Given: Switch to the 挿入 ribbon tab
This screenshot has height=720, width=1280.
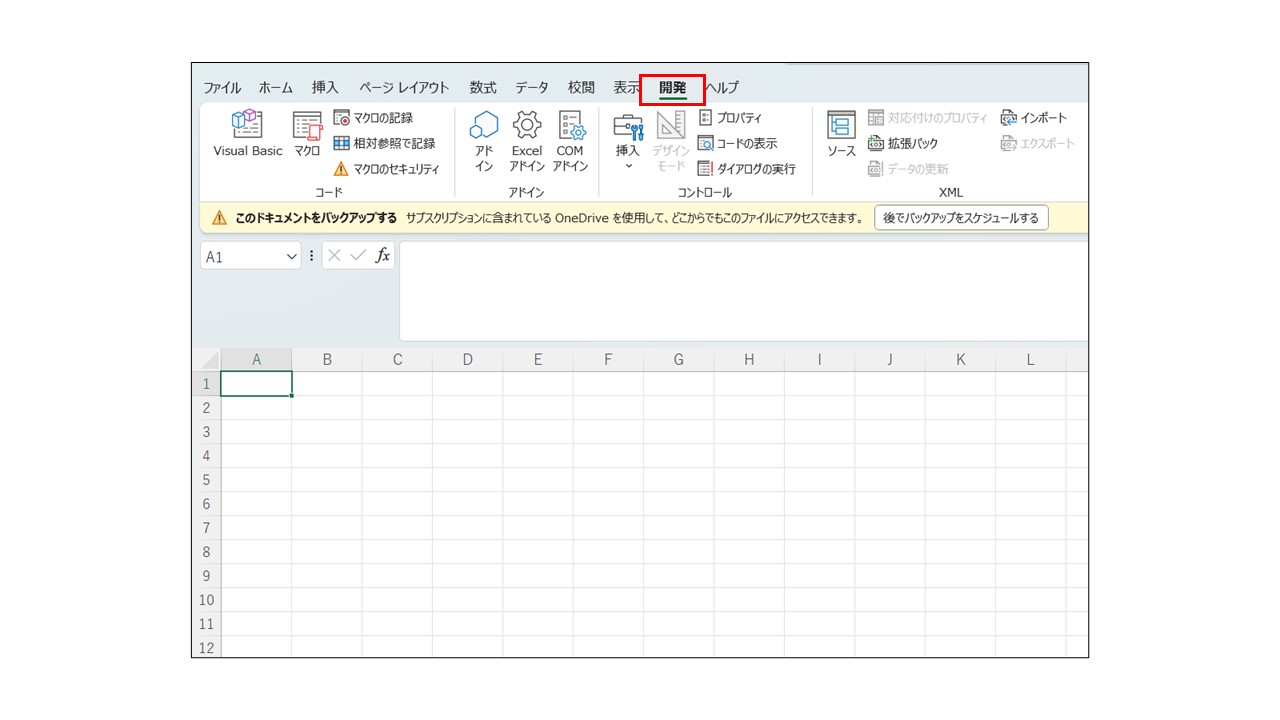Looking at the screenshot, I should [x=325, y=88].
